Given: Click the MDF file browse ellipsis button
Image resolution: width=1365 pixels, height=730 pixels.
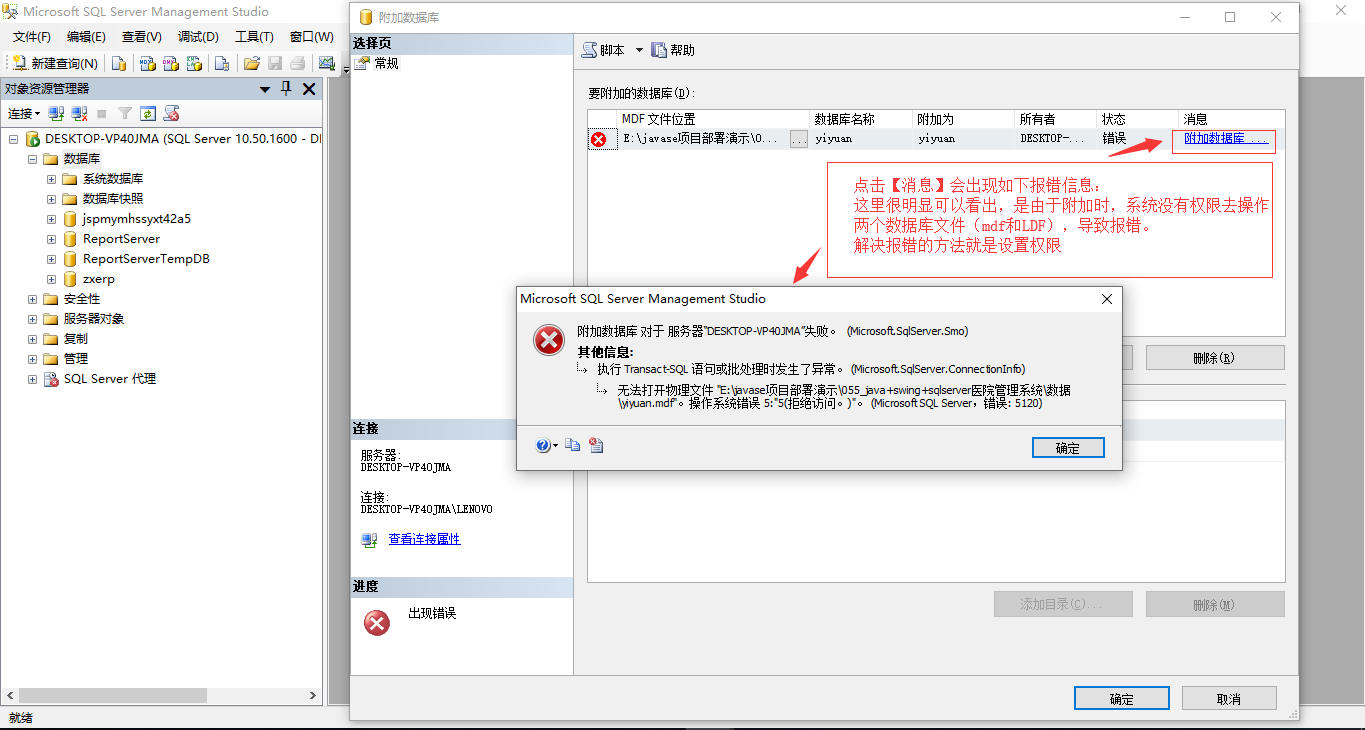Looking at the screenshot, I should coord(799,140).
